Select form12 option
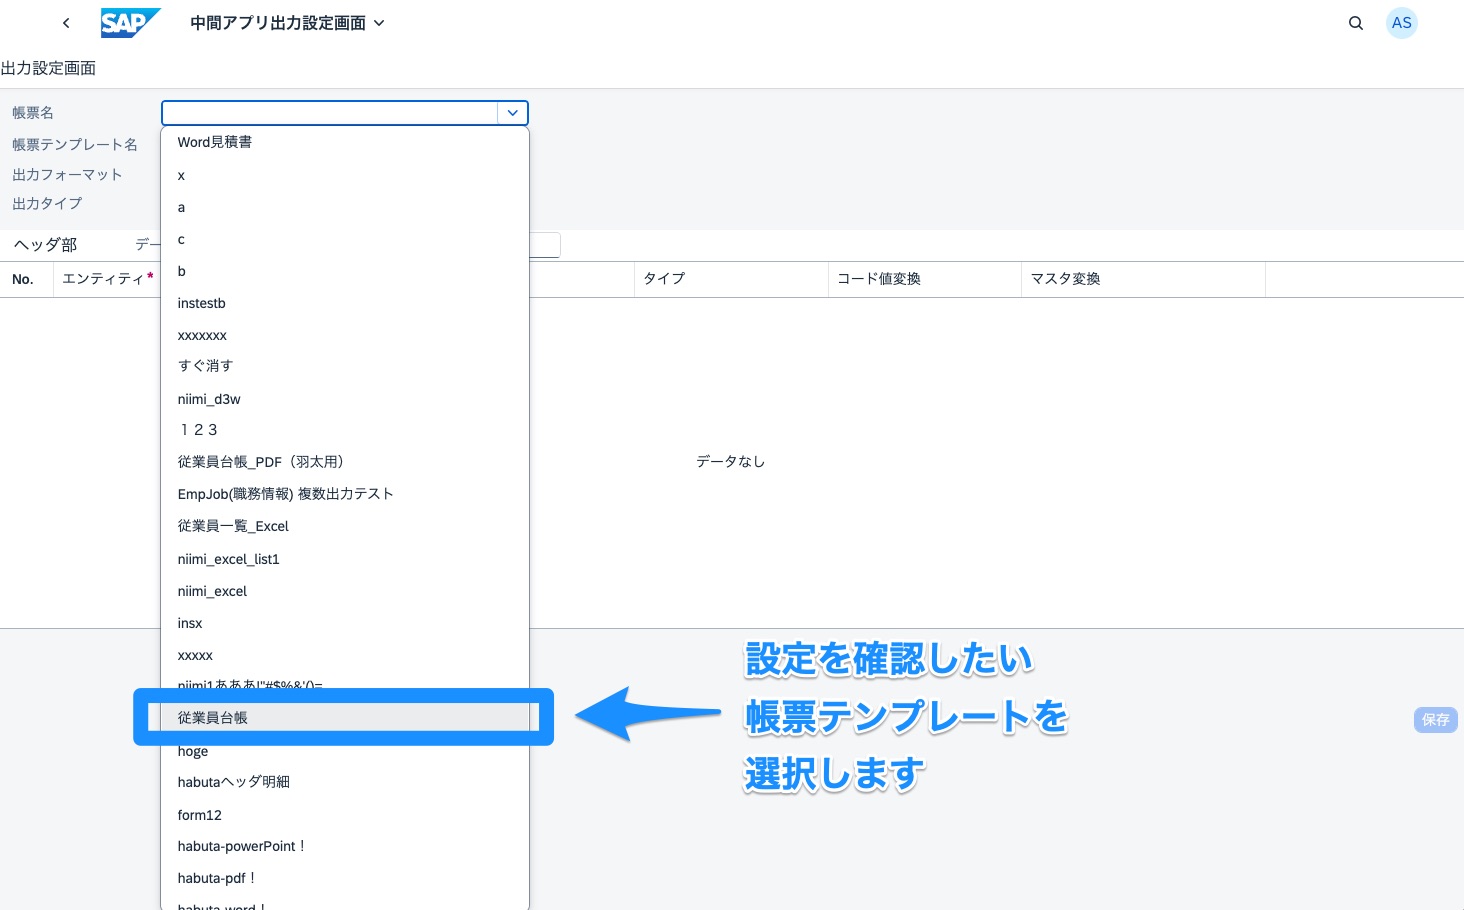 click(345, 815)
